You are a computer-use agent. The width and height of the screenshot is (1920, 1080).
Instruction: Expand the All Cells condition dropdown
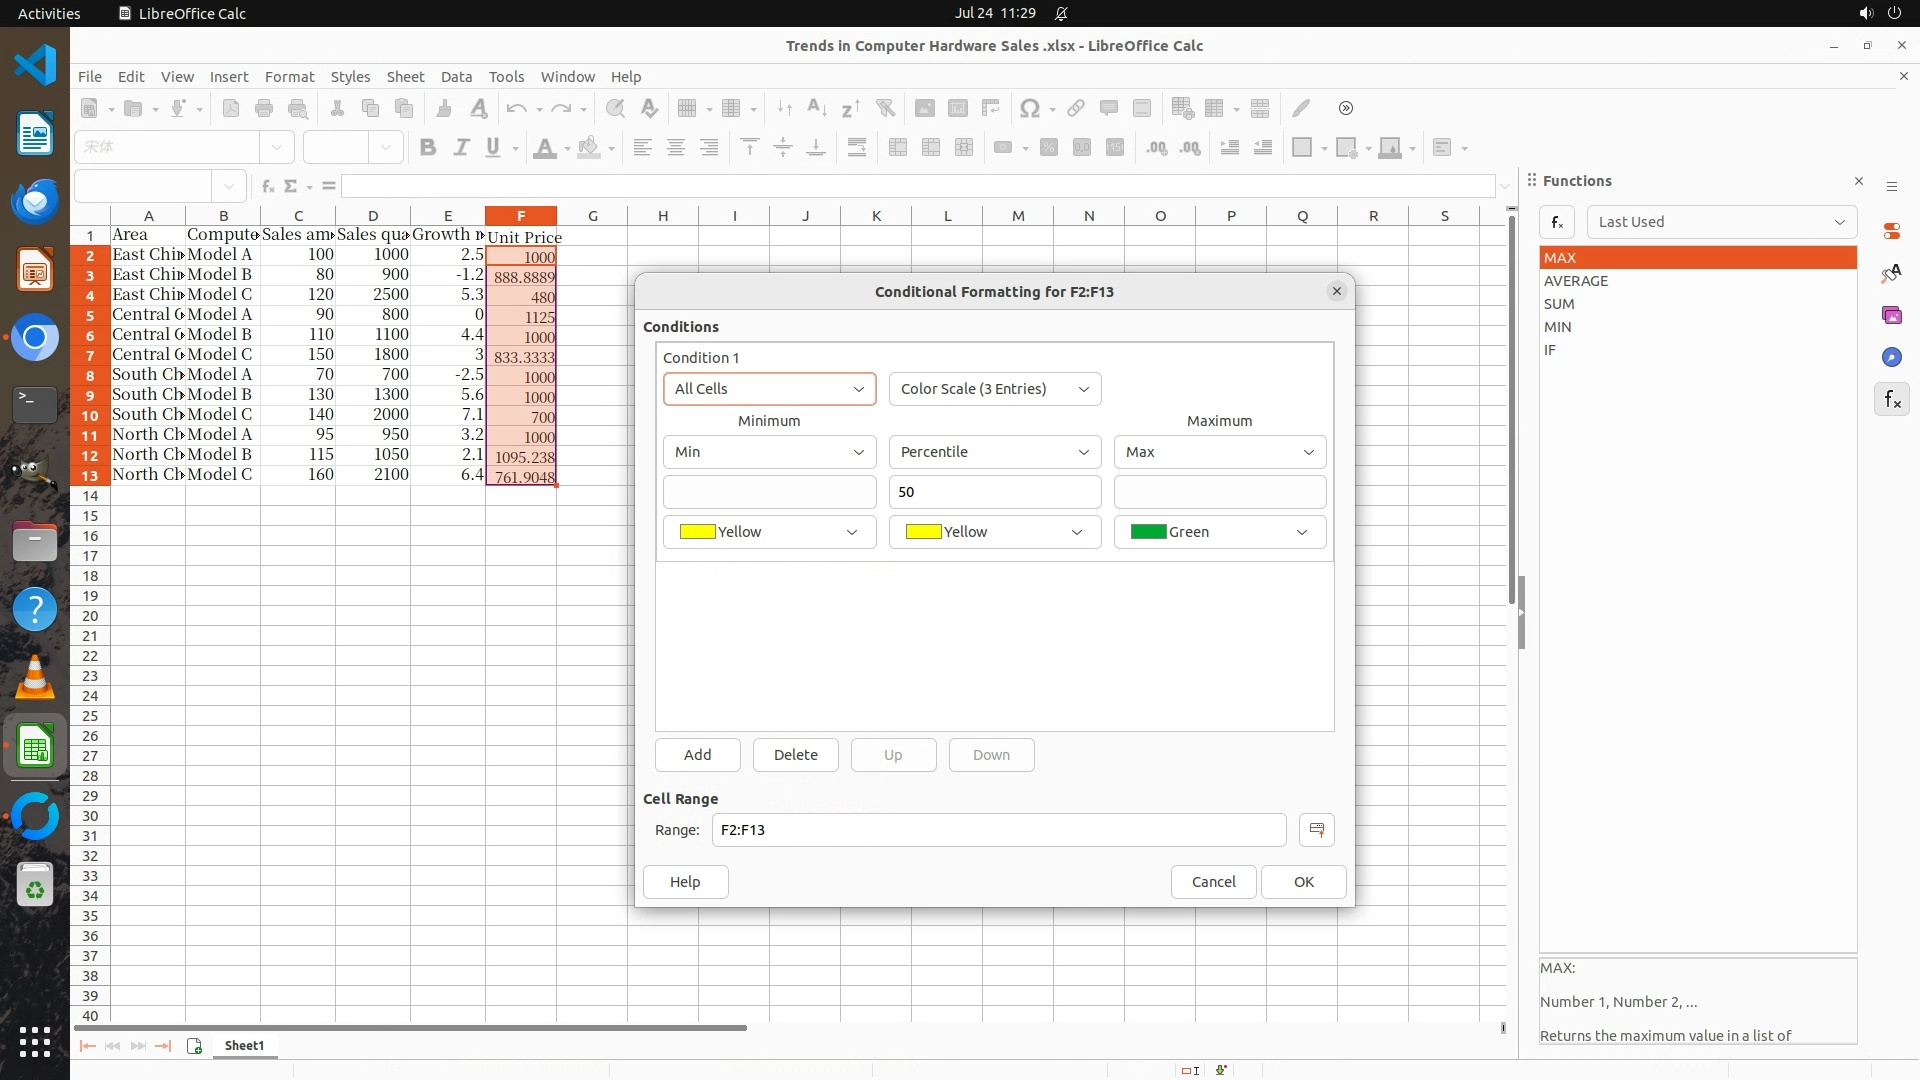(769, 389)
